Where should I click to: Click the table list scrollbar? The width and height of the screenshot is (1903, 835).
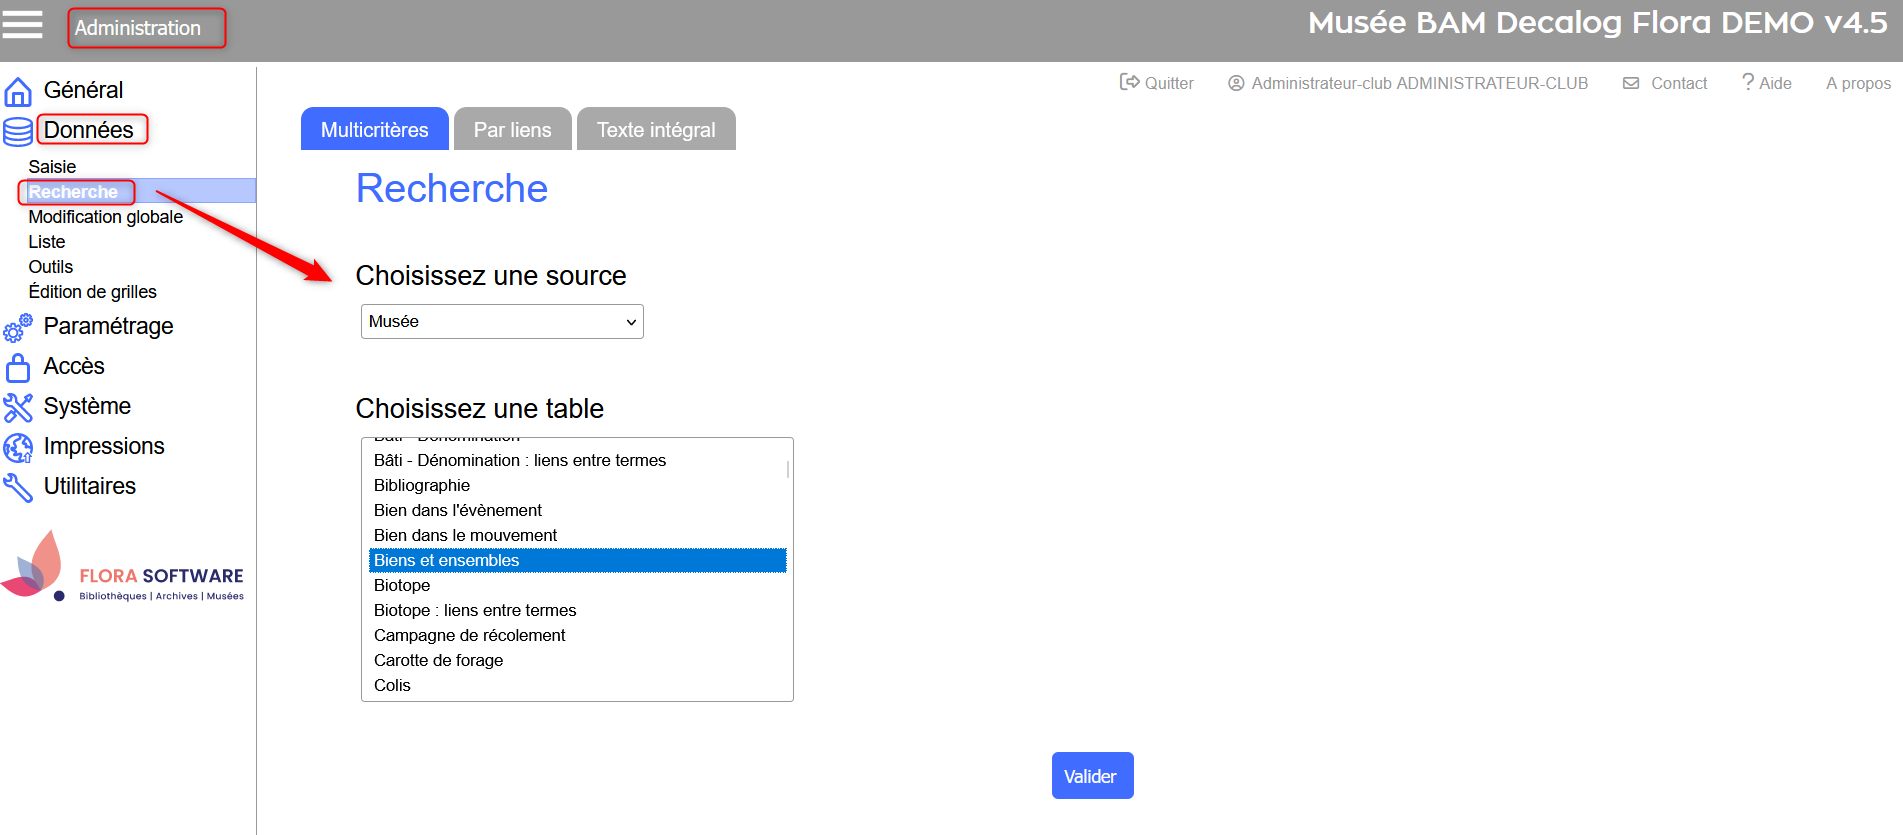(788, 469)
